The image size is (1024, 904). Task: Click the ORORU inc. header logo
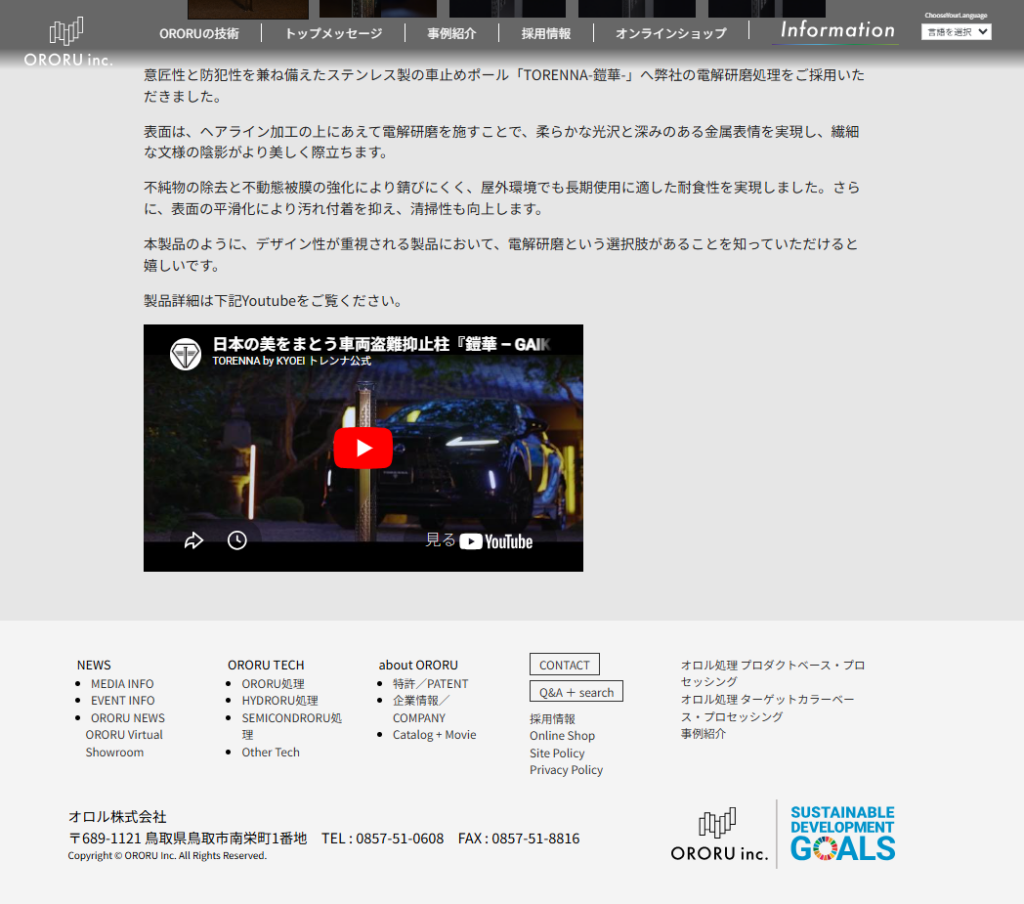tap(68, 42)
